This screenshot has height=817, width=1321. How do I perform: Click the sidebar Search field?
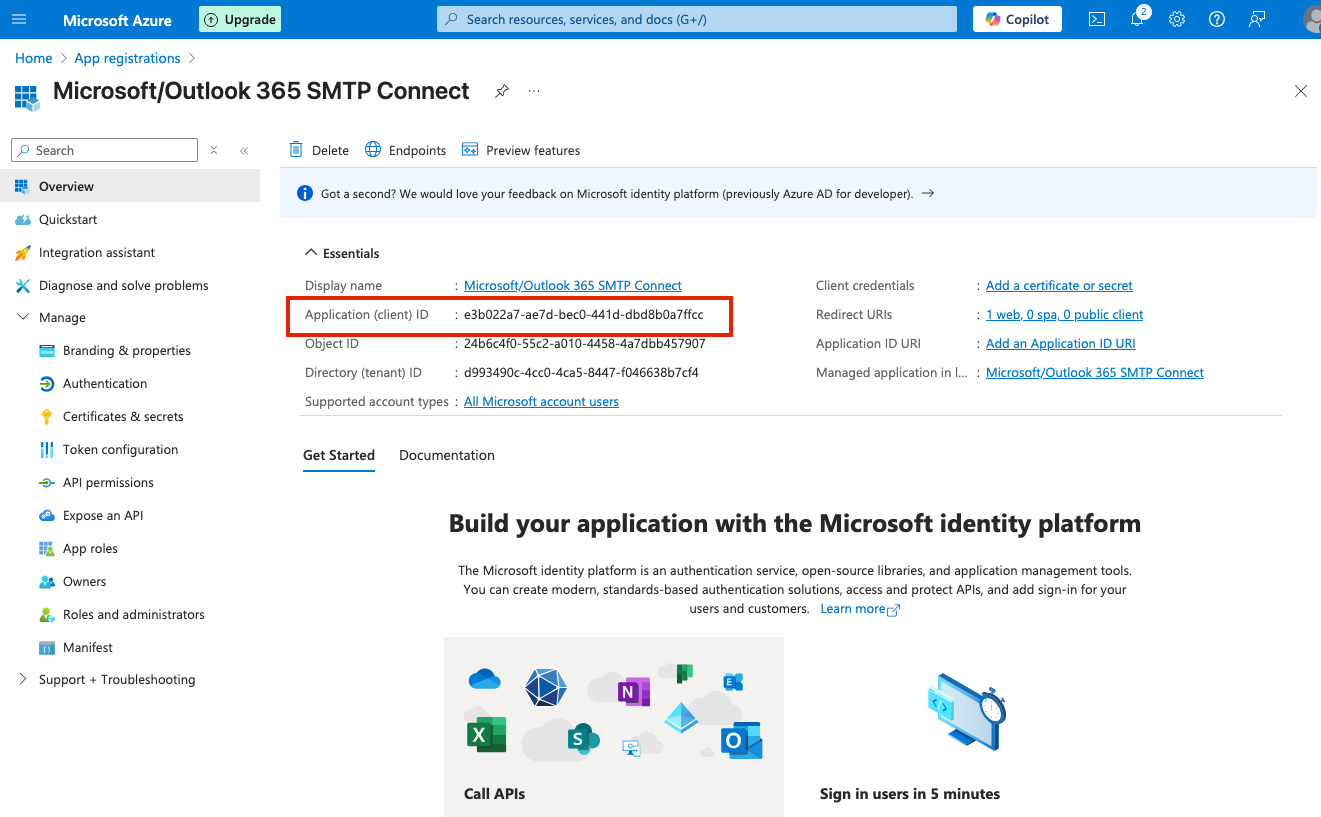coord(104,150)
